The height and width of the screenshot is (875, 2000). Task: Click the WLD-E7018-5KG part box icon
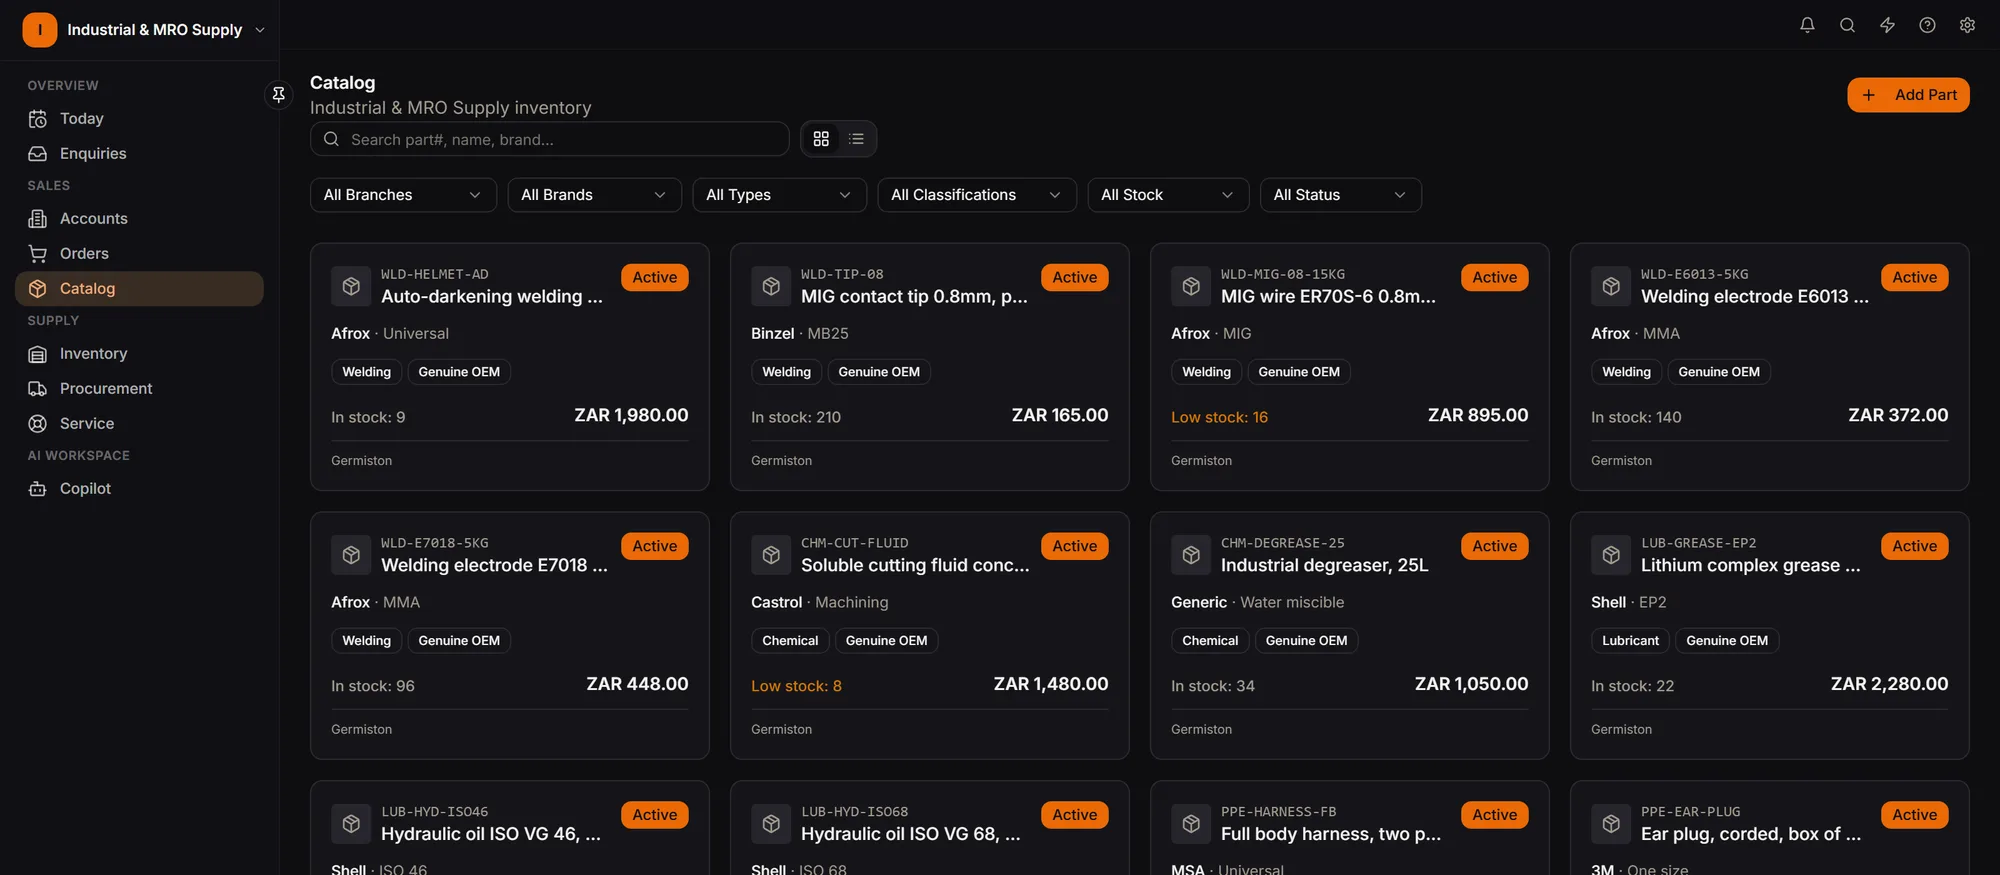[351, 555]
